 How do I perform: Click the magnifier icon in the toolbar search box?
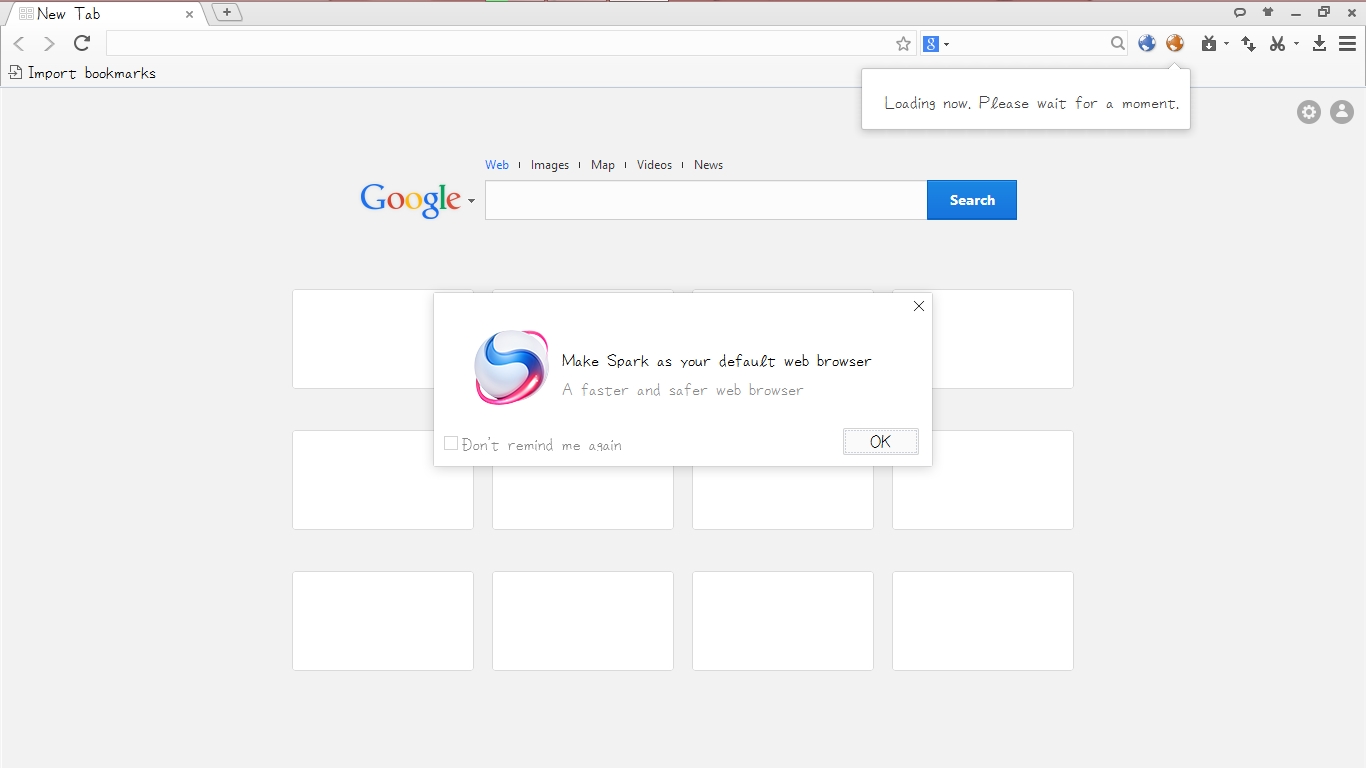point(1118,43)
